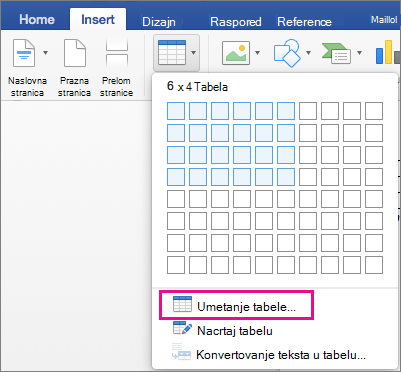This screenshot has width=401, height=372.
Task: Open the Raspored tab
Action: coord(235,22)
